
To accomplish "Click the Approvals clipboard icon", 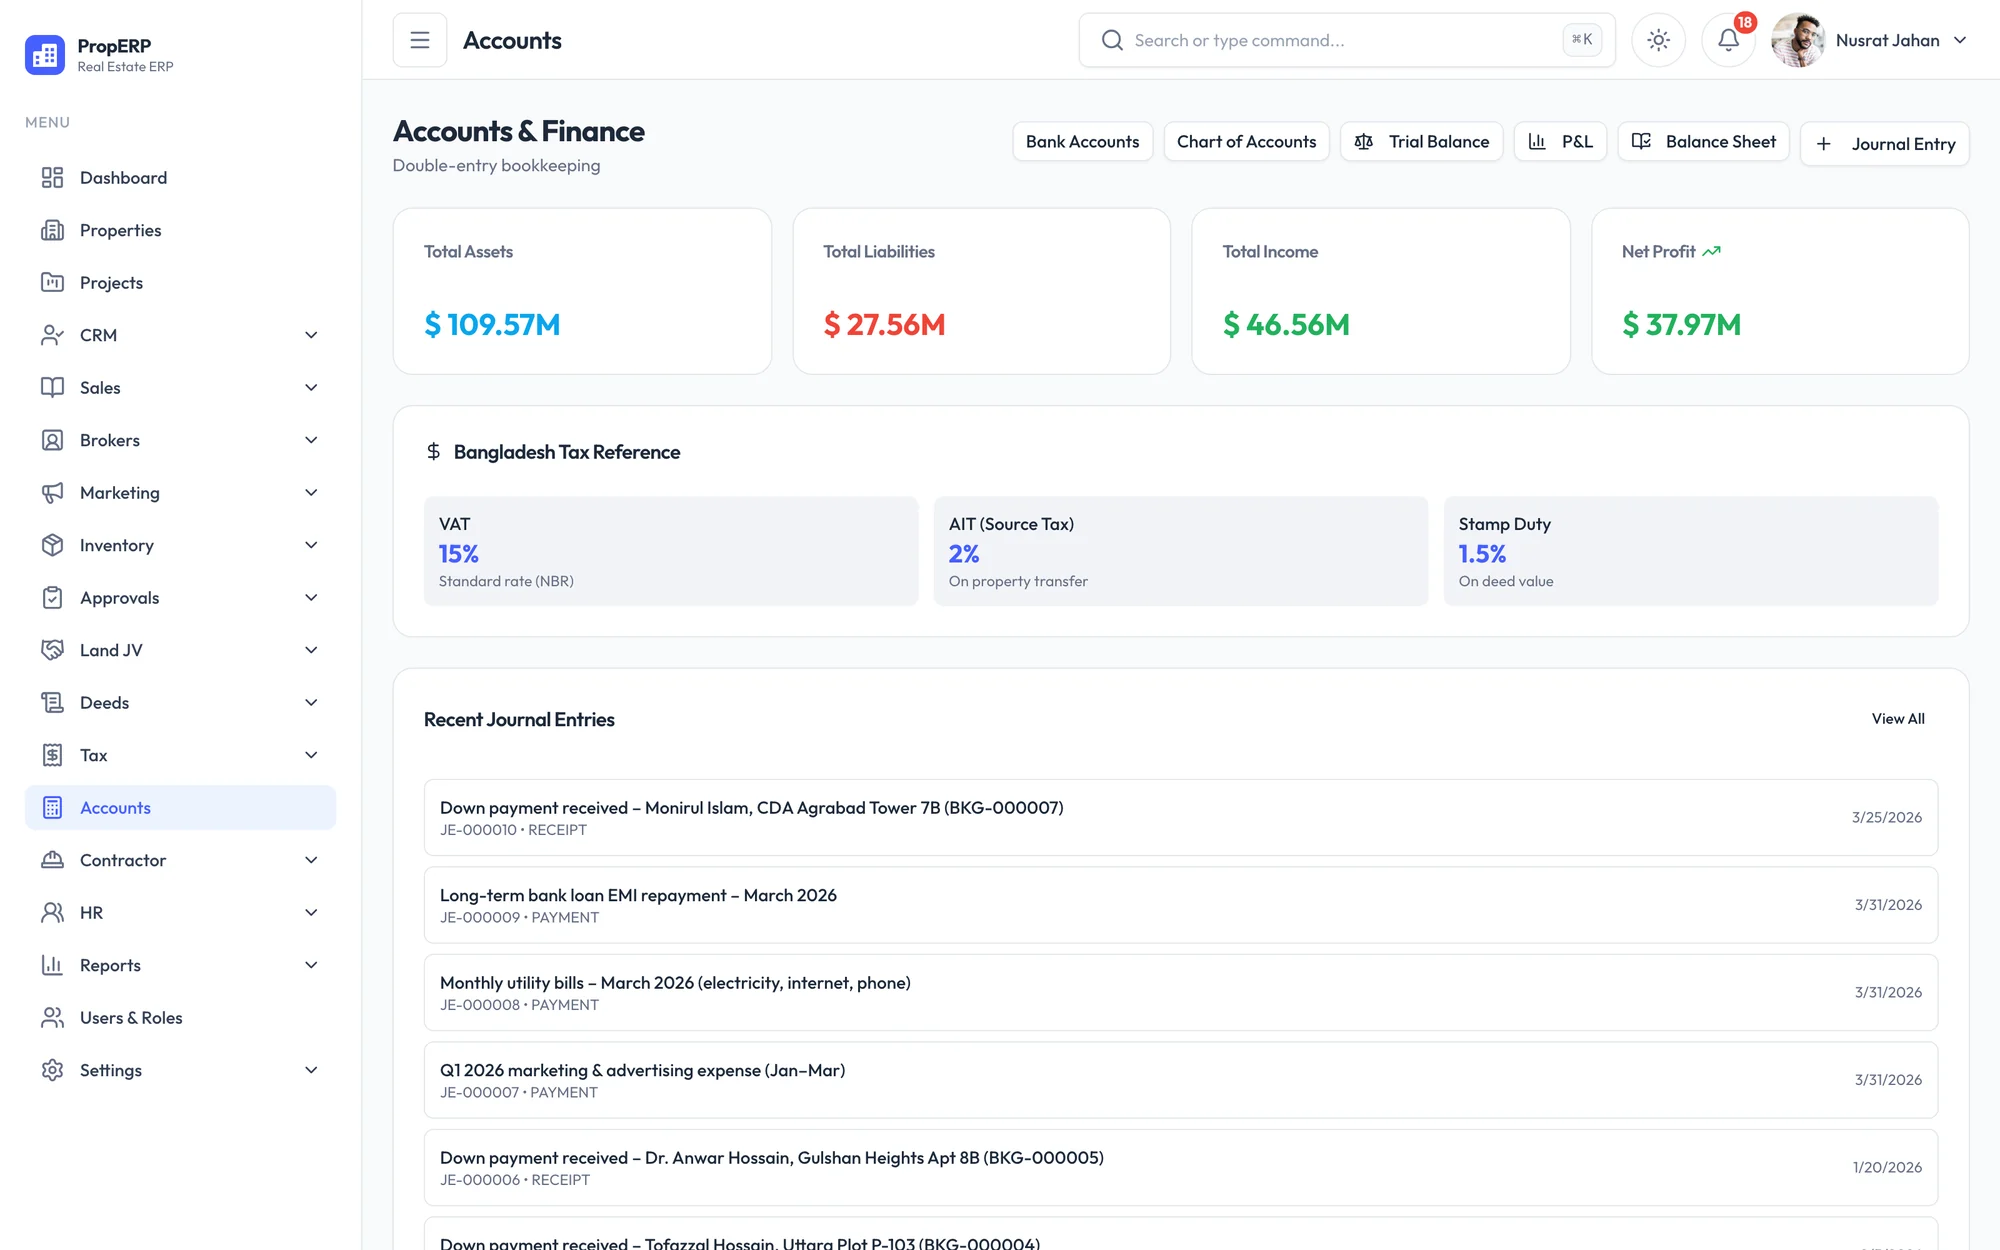I will [52, 598].
